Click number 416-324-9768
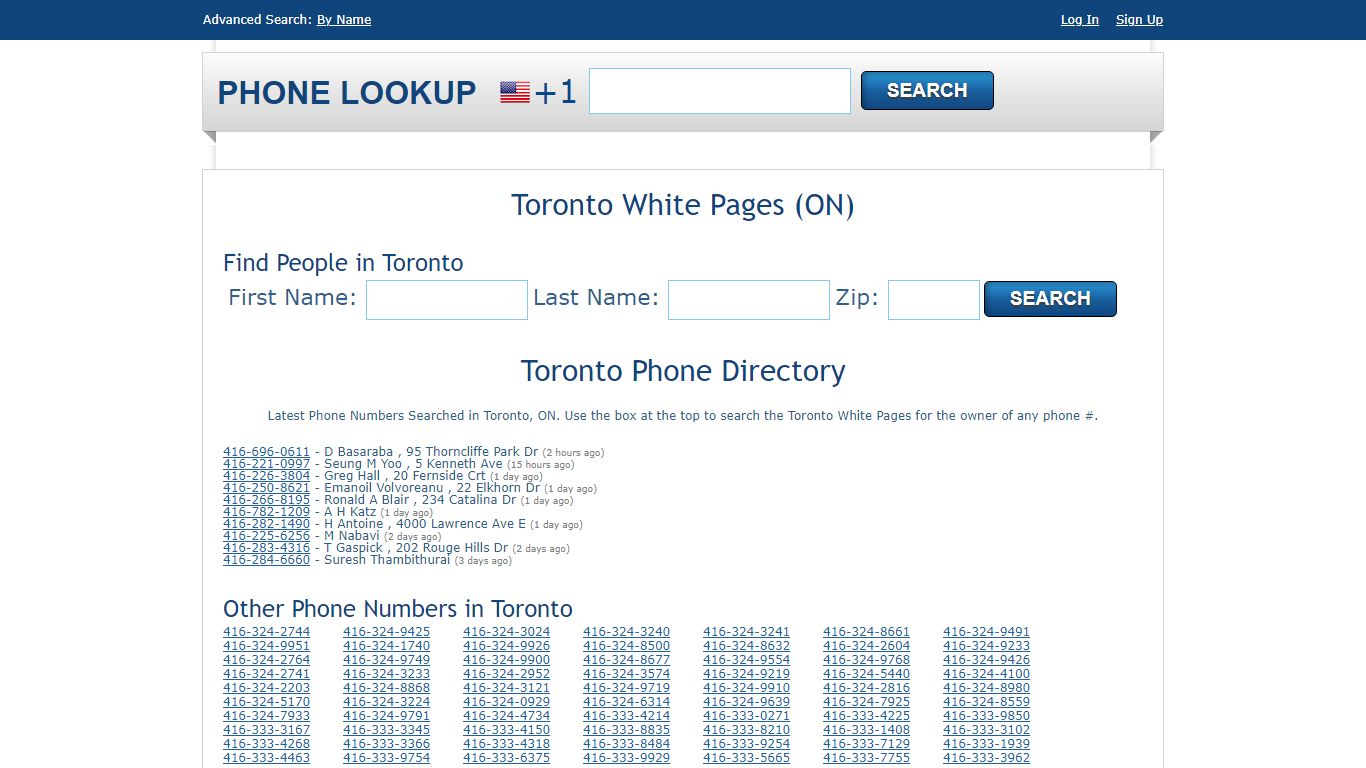The image size is (1366, 768). (x=867, y=660)
